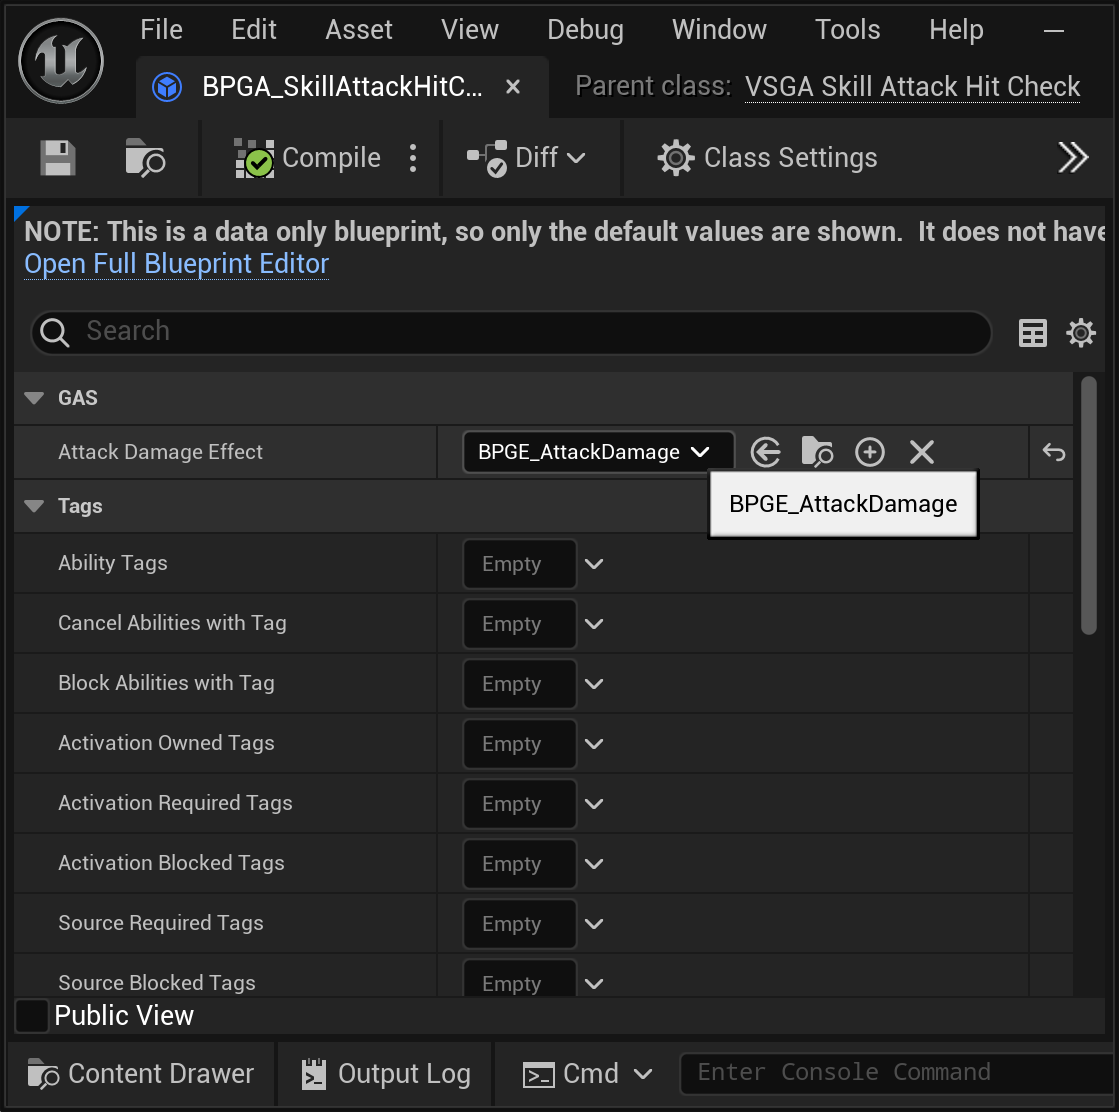Viewport: 1119px width, 1112px height.
Task: Open the View menu
Action: coord(470,30)
